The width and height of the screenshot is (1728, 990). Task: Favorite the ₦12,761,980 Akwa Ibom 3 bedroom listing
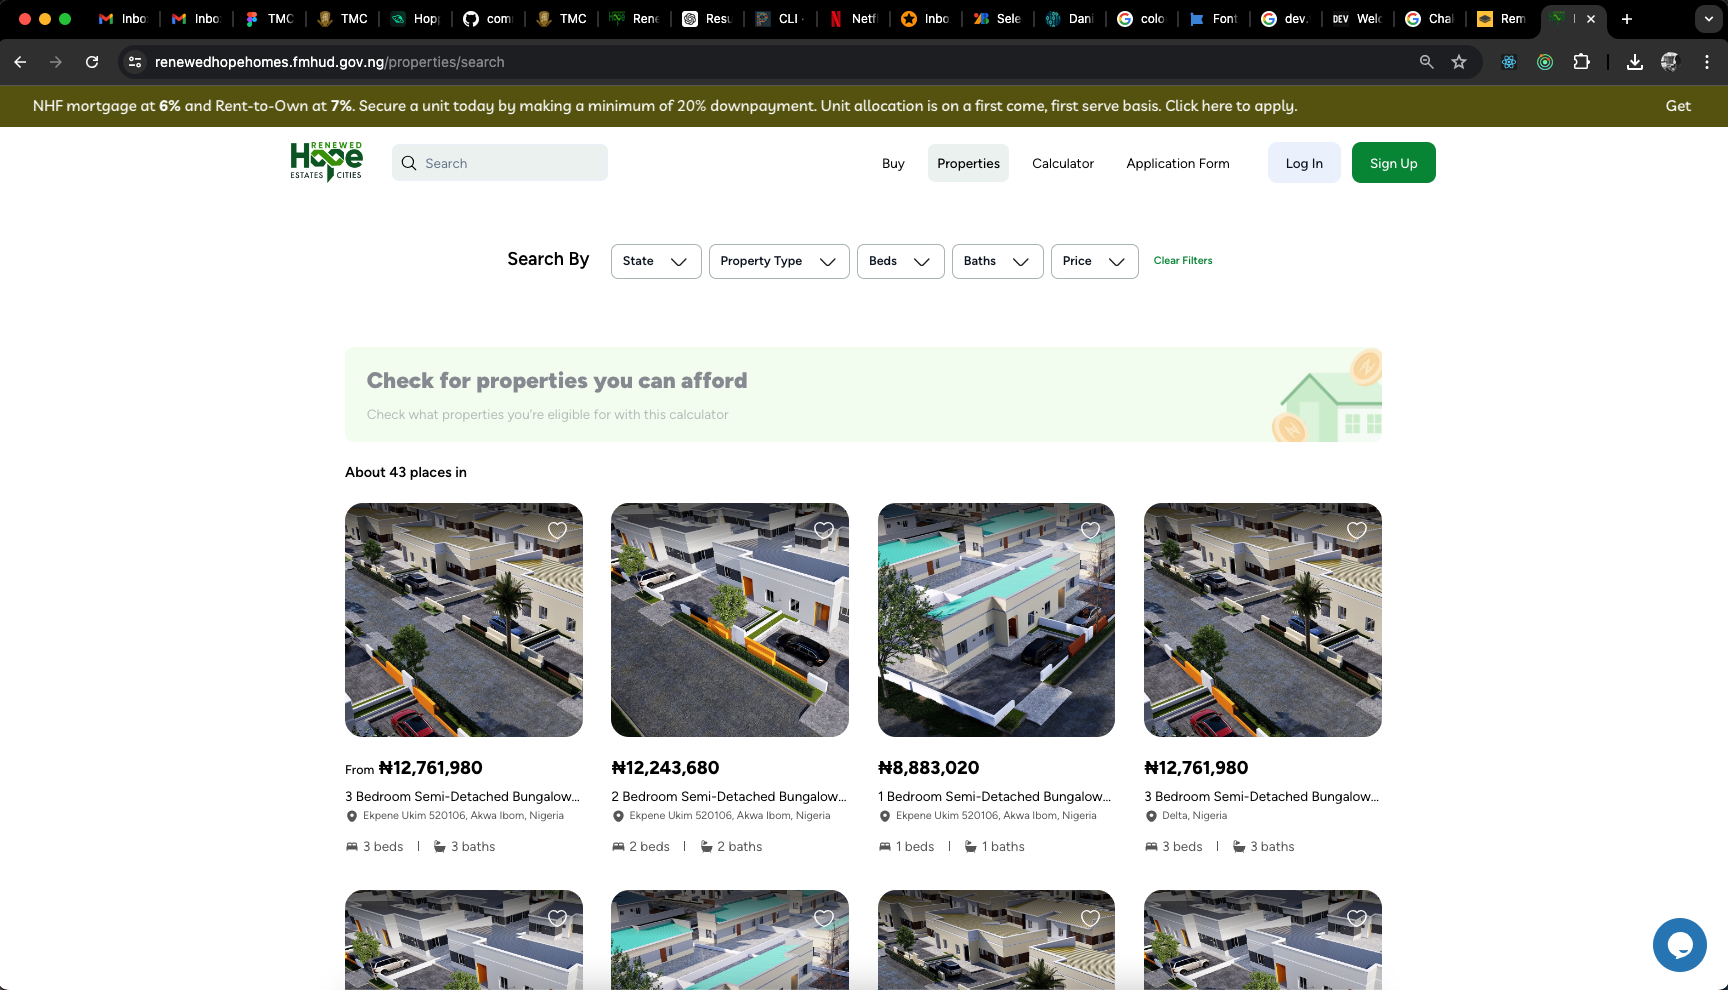pos(557,530)
